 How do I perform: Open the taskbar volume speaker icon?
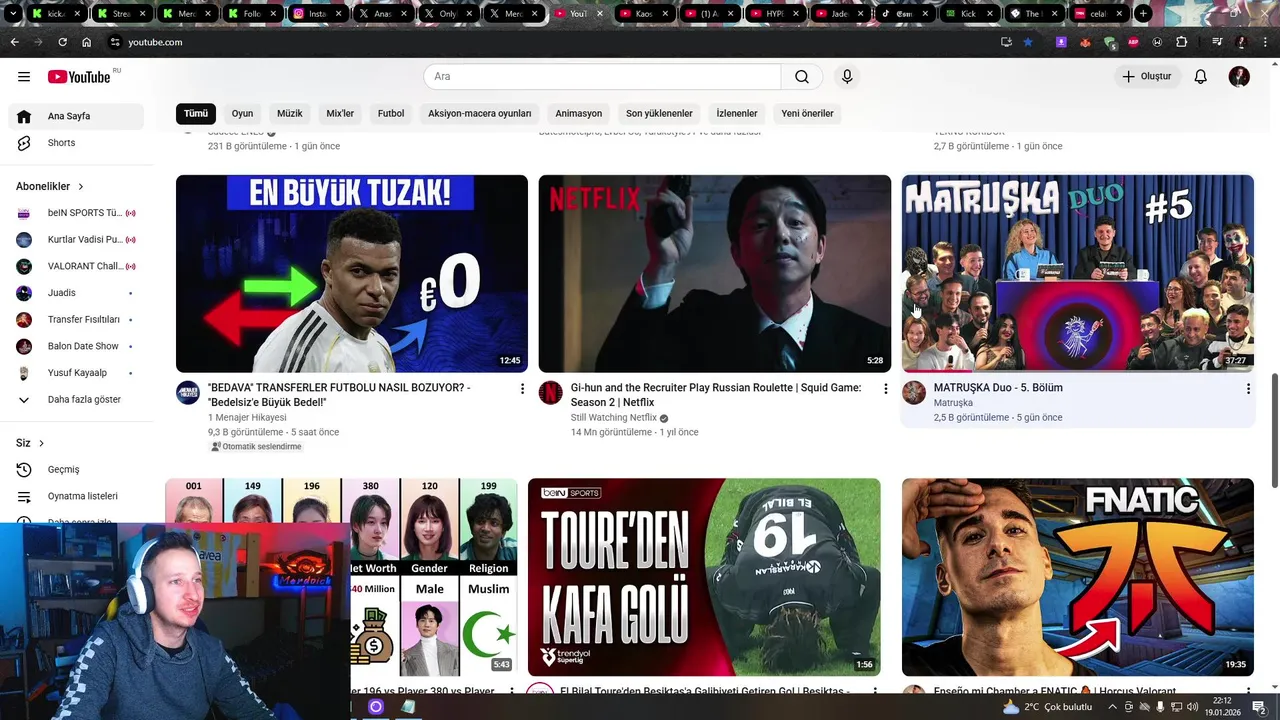point(1193,707)
